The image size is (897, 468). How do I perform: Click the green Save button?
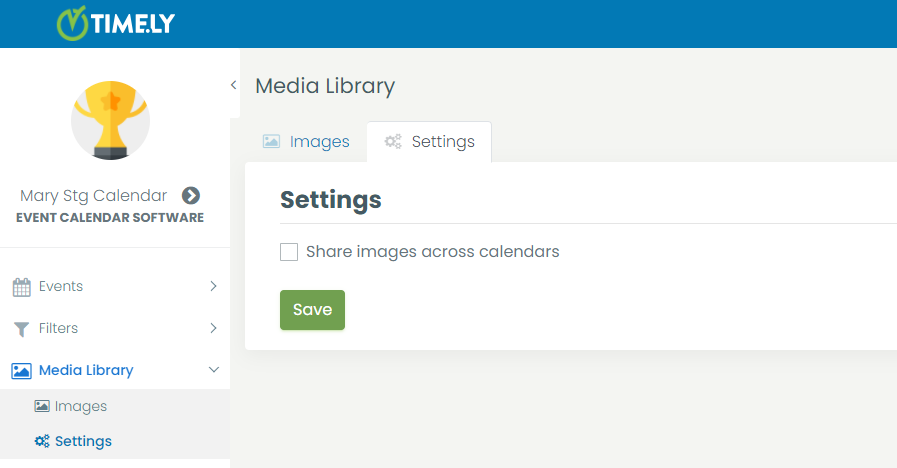[x=312, y=310]
